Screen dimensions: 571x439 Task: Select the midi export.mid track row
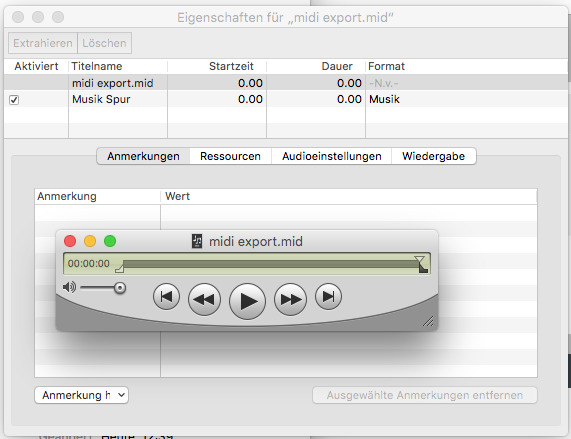point(286,83)
